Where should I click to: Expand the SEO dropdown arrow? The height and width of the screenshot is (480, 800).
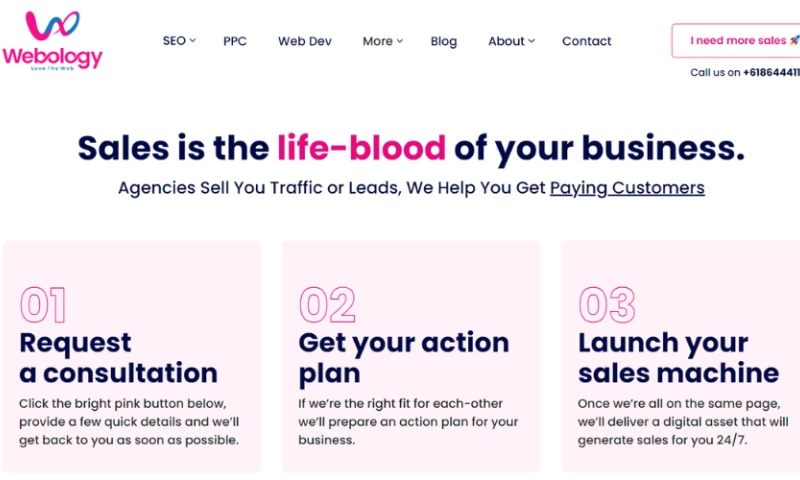[193, 40]
